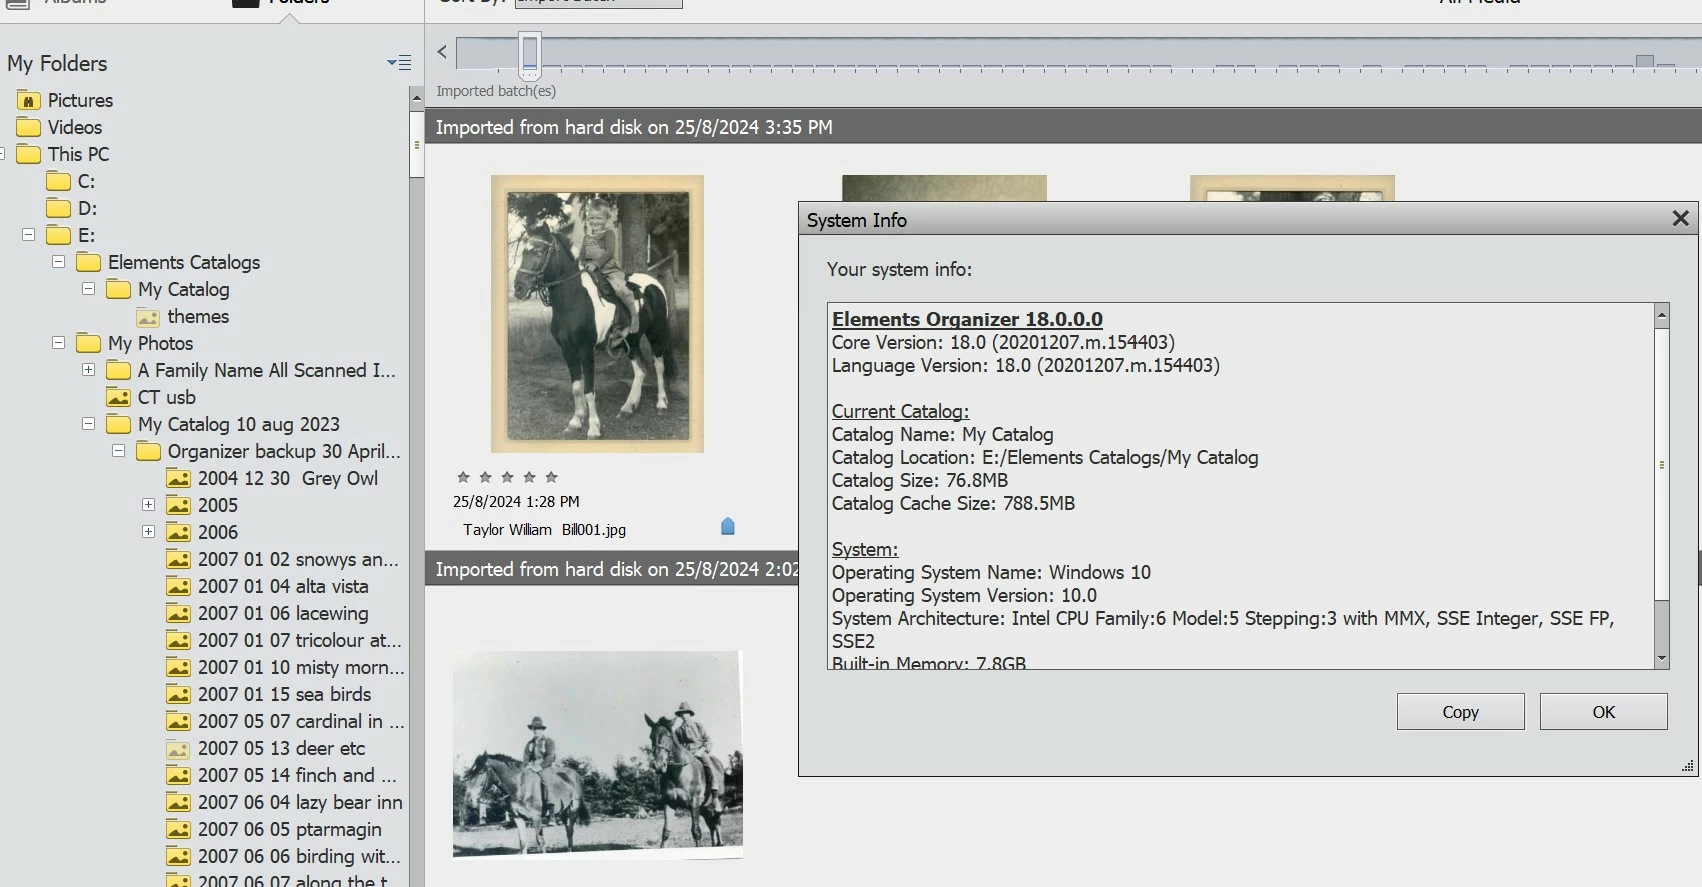Expand A Family Name All Scanned folder
This screenshot has height=887, width=1702.
[88, 369]
